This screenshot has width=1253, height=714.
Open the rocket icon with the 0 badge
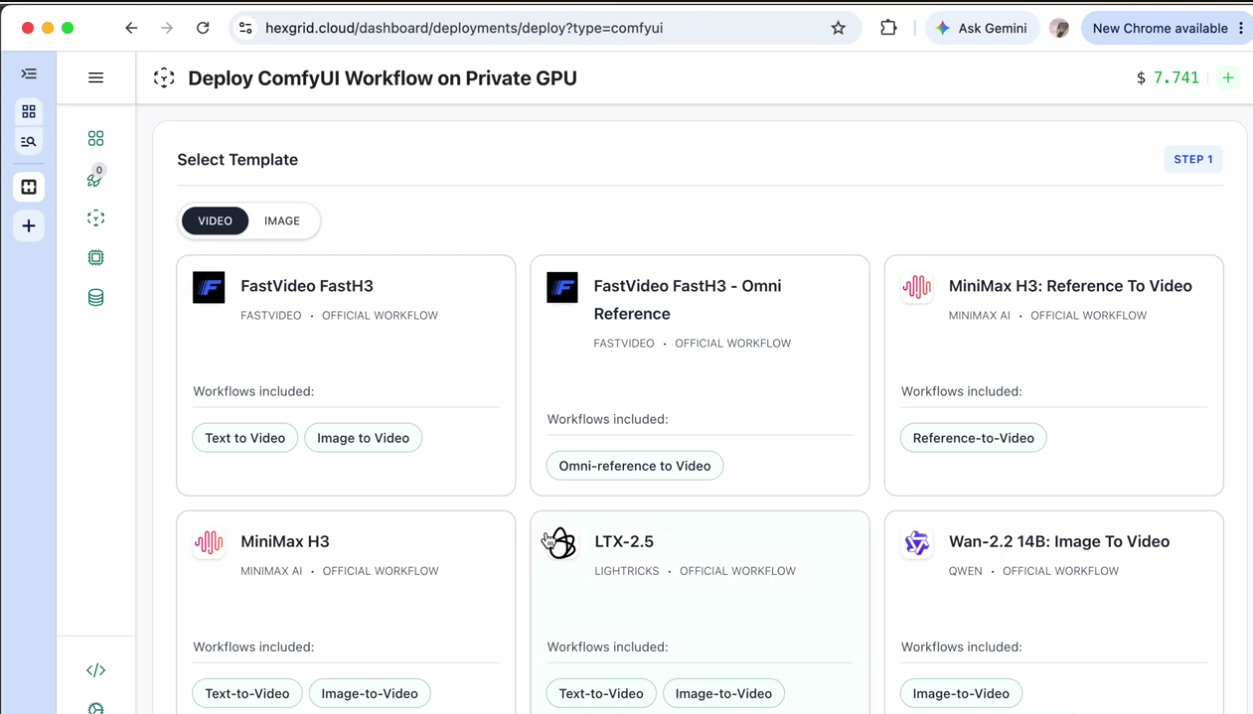point(95,178)
